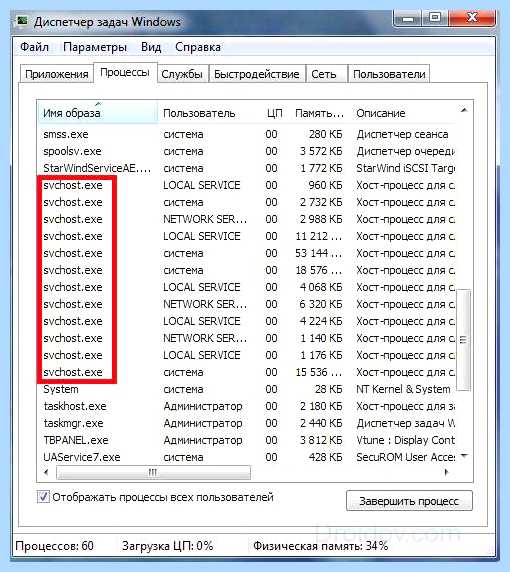
Task: Click the Task Manager title bar icon
Action: pyautogui.click(x=22, y=21)
